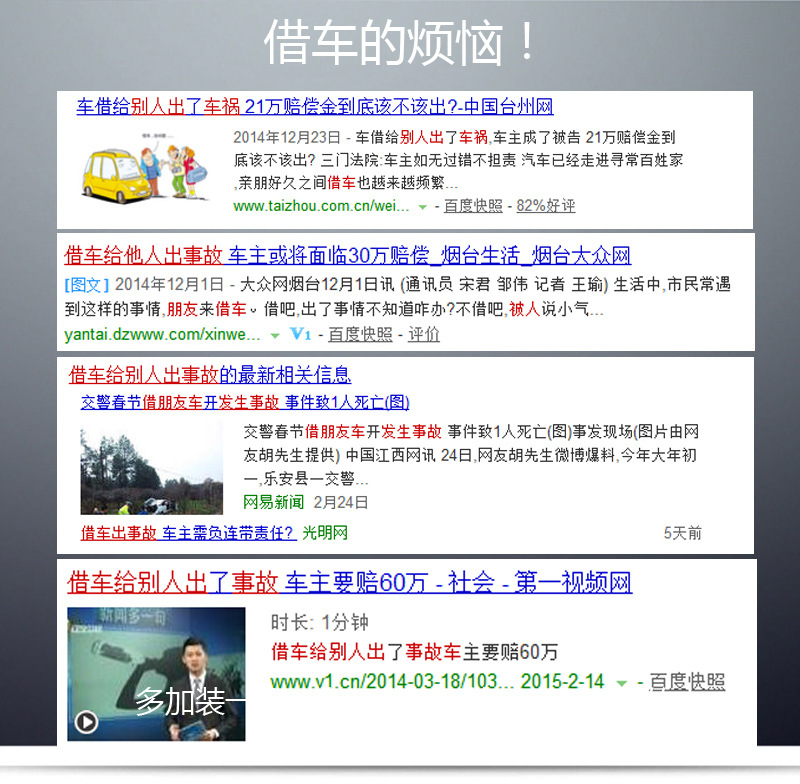Open the 光明网 source link
The width and height of the screenshot is (800, 784).
point(326,533)
